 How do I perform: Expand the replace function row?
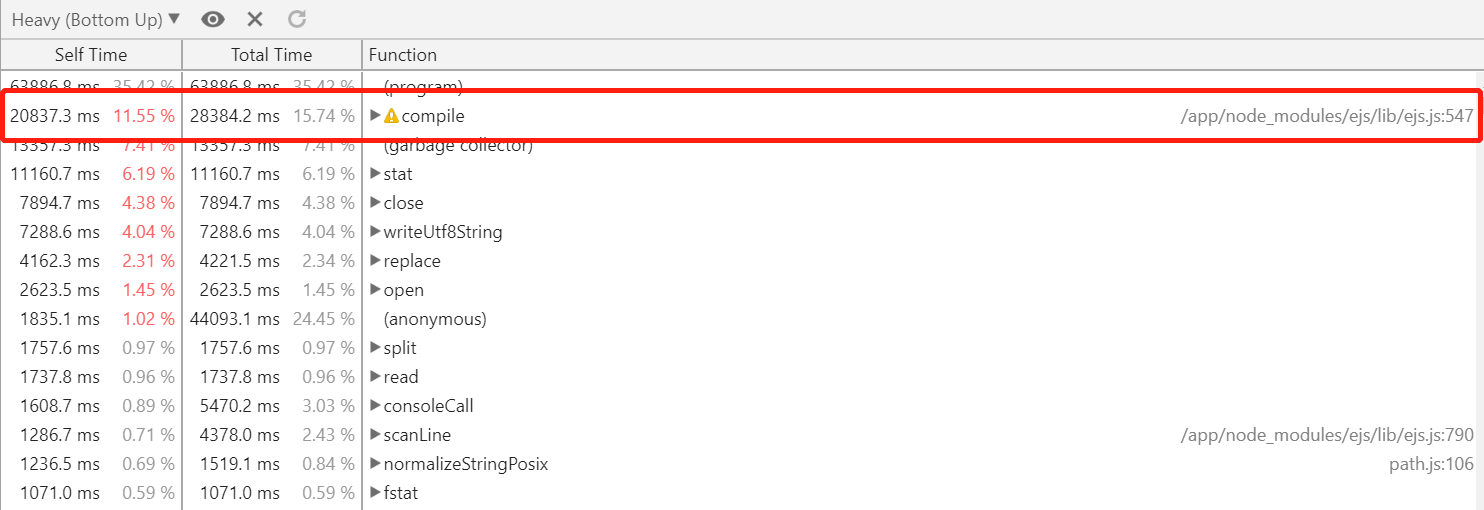[x=375, y=261]
